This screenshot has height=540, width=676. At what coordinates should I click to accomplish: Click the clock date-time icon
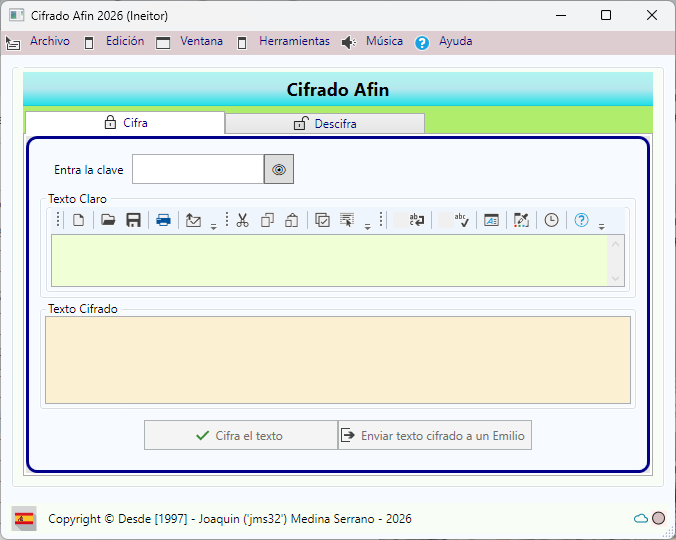coord(551,220)
